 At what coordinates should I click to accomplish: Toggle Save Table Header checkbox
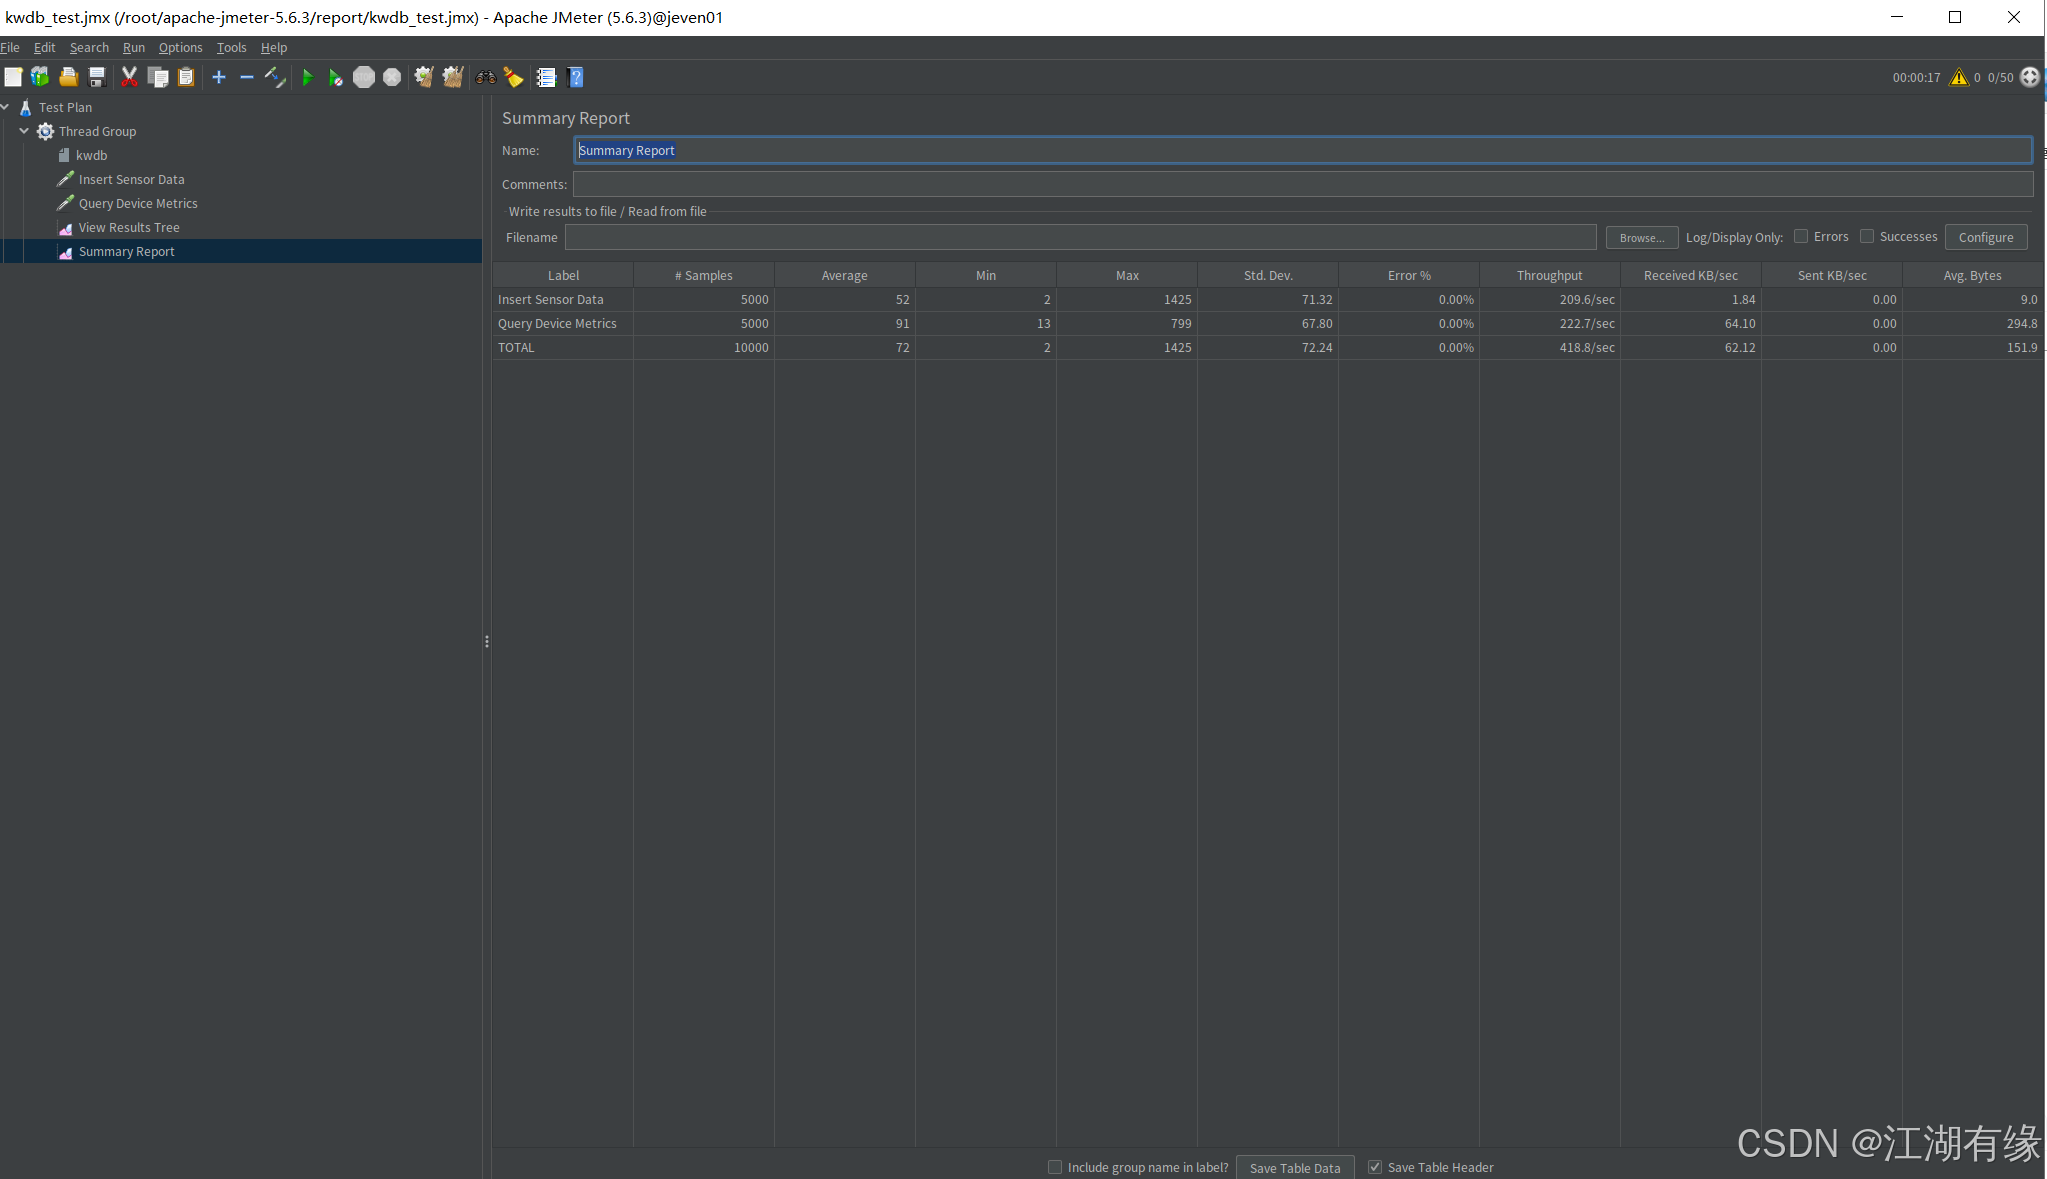click(1375, 1167)
